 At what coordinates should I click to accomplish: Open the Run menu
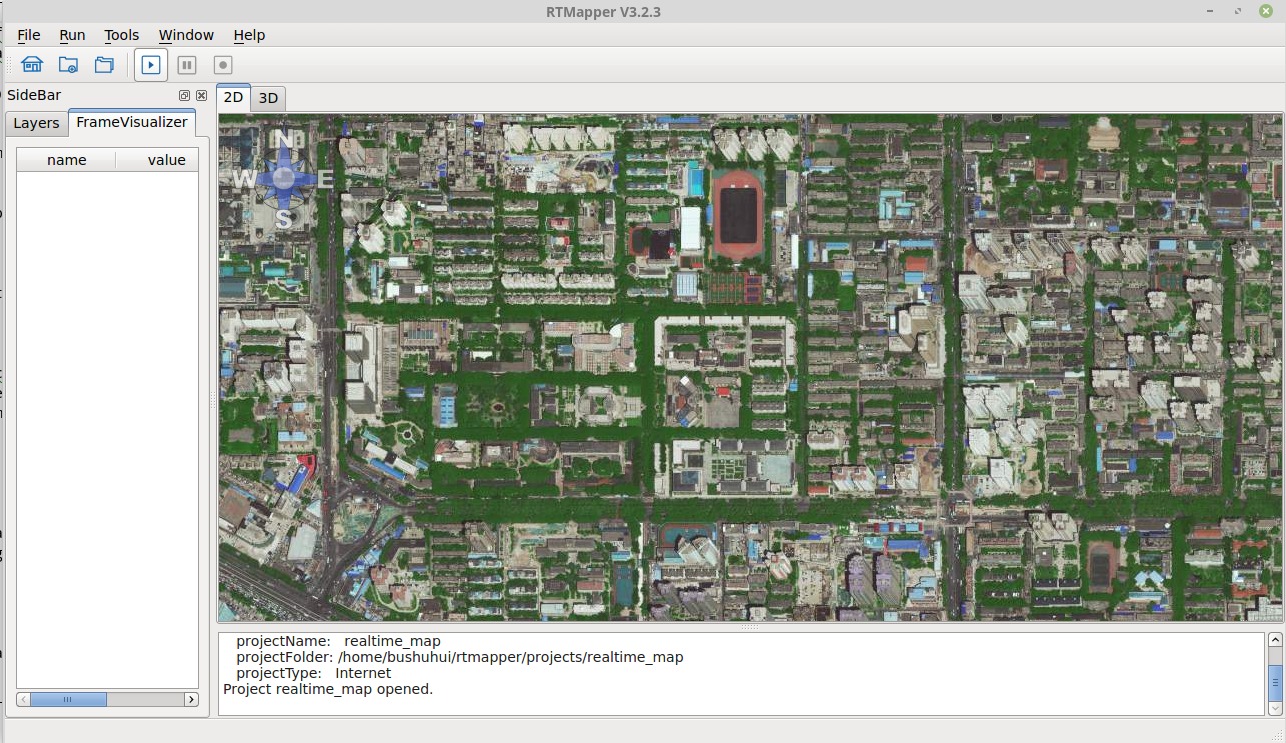[x=72, y=35]
